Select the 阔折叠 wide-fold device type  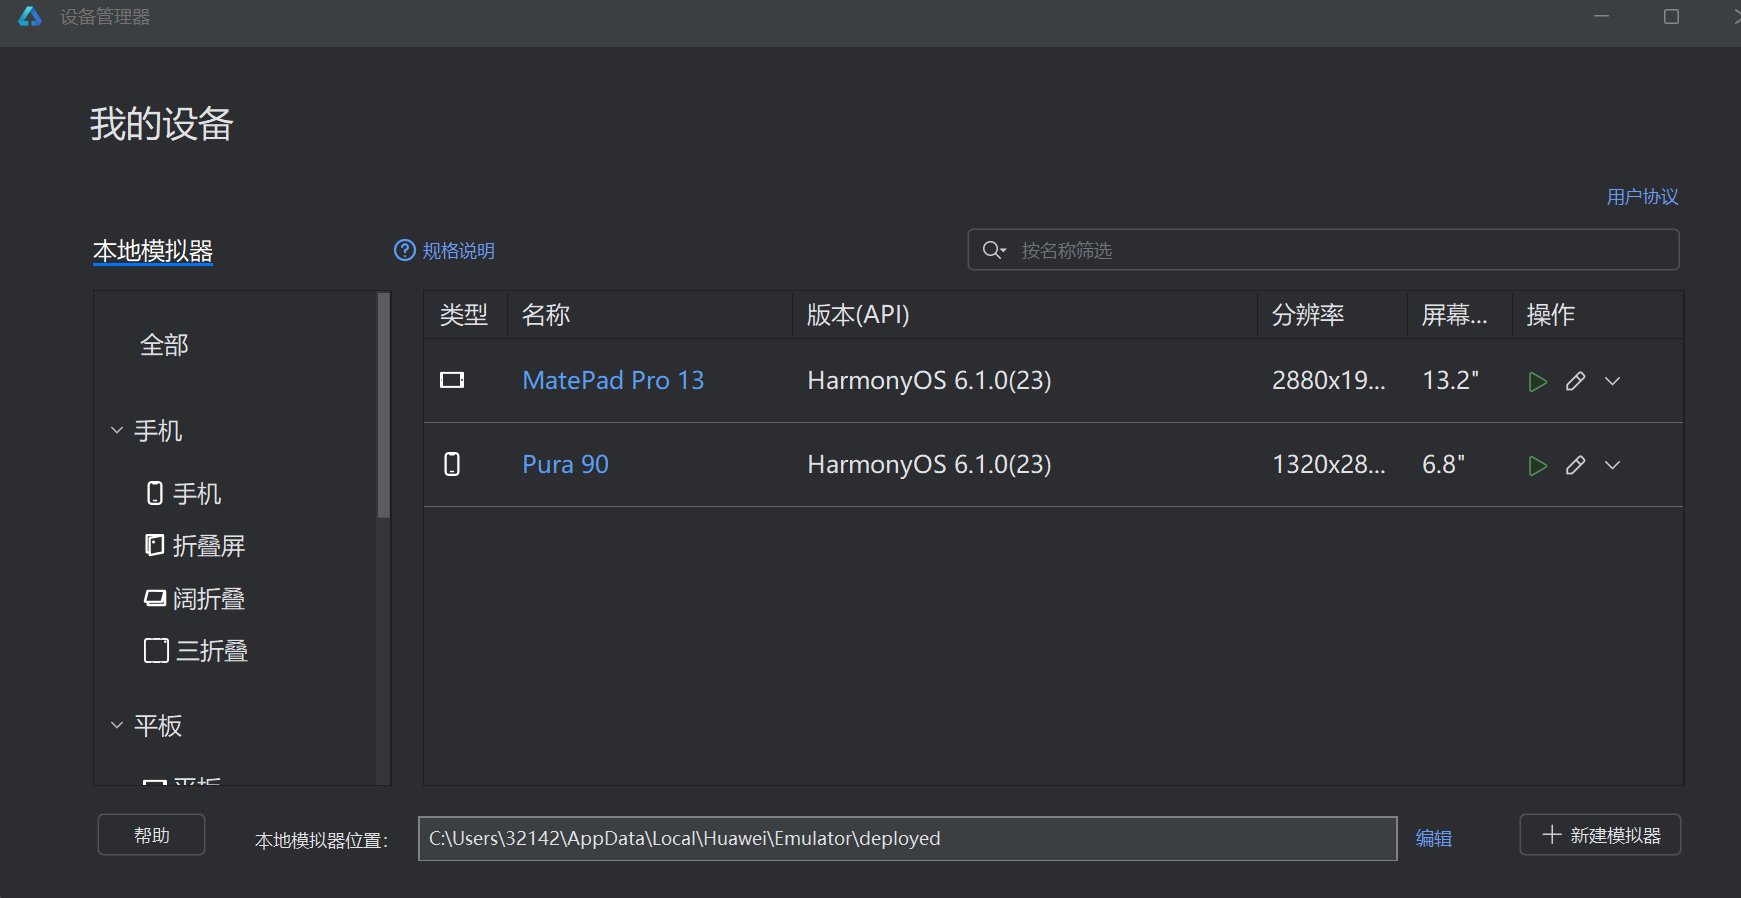click(196, 599)
